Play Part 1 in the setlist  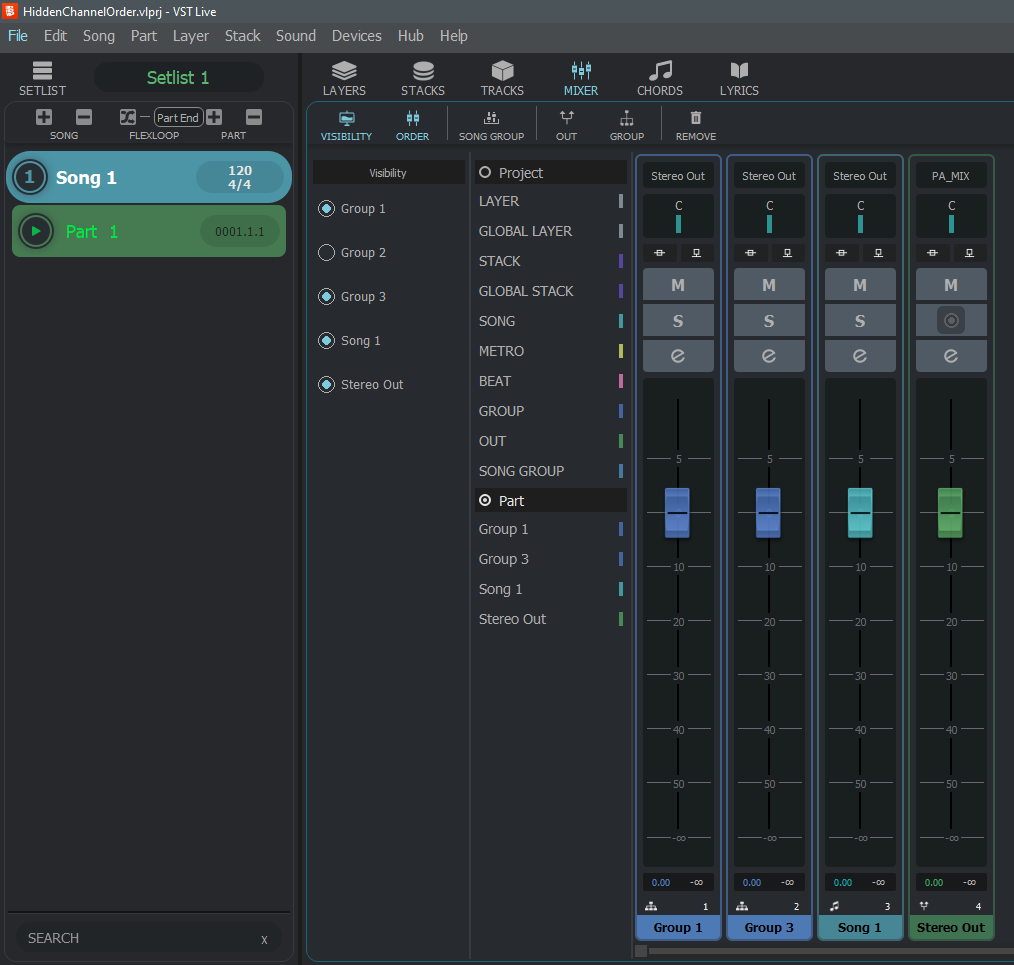tap(36, 232)
